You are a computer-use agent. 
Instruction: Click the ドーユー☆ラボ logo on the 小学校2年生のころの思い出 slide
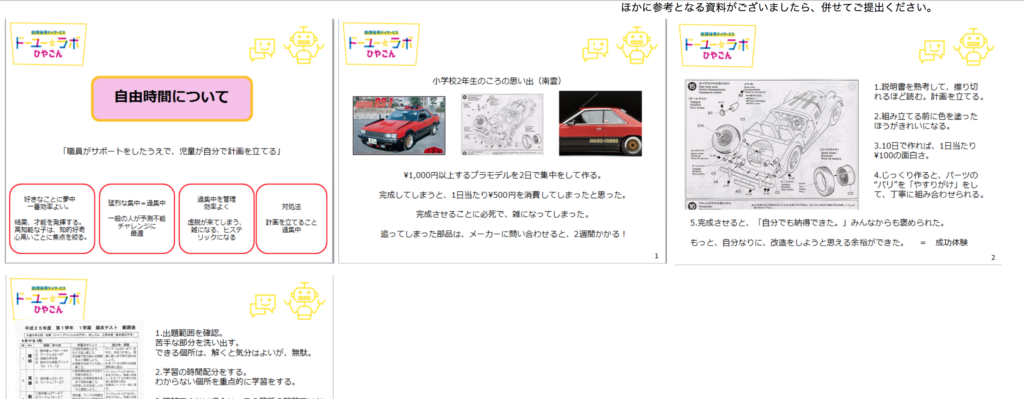pos(381,44)
